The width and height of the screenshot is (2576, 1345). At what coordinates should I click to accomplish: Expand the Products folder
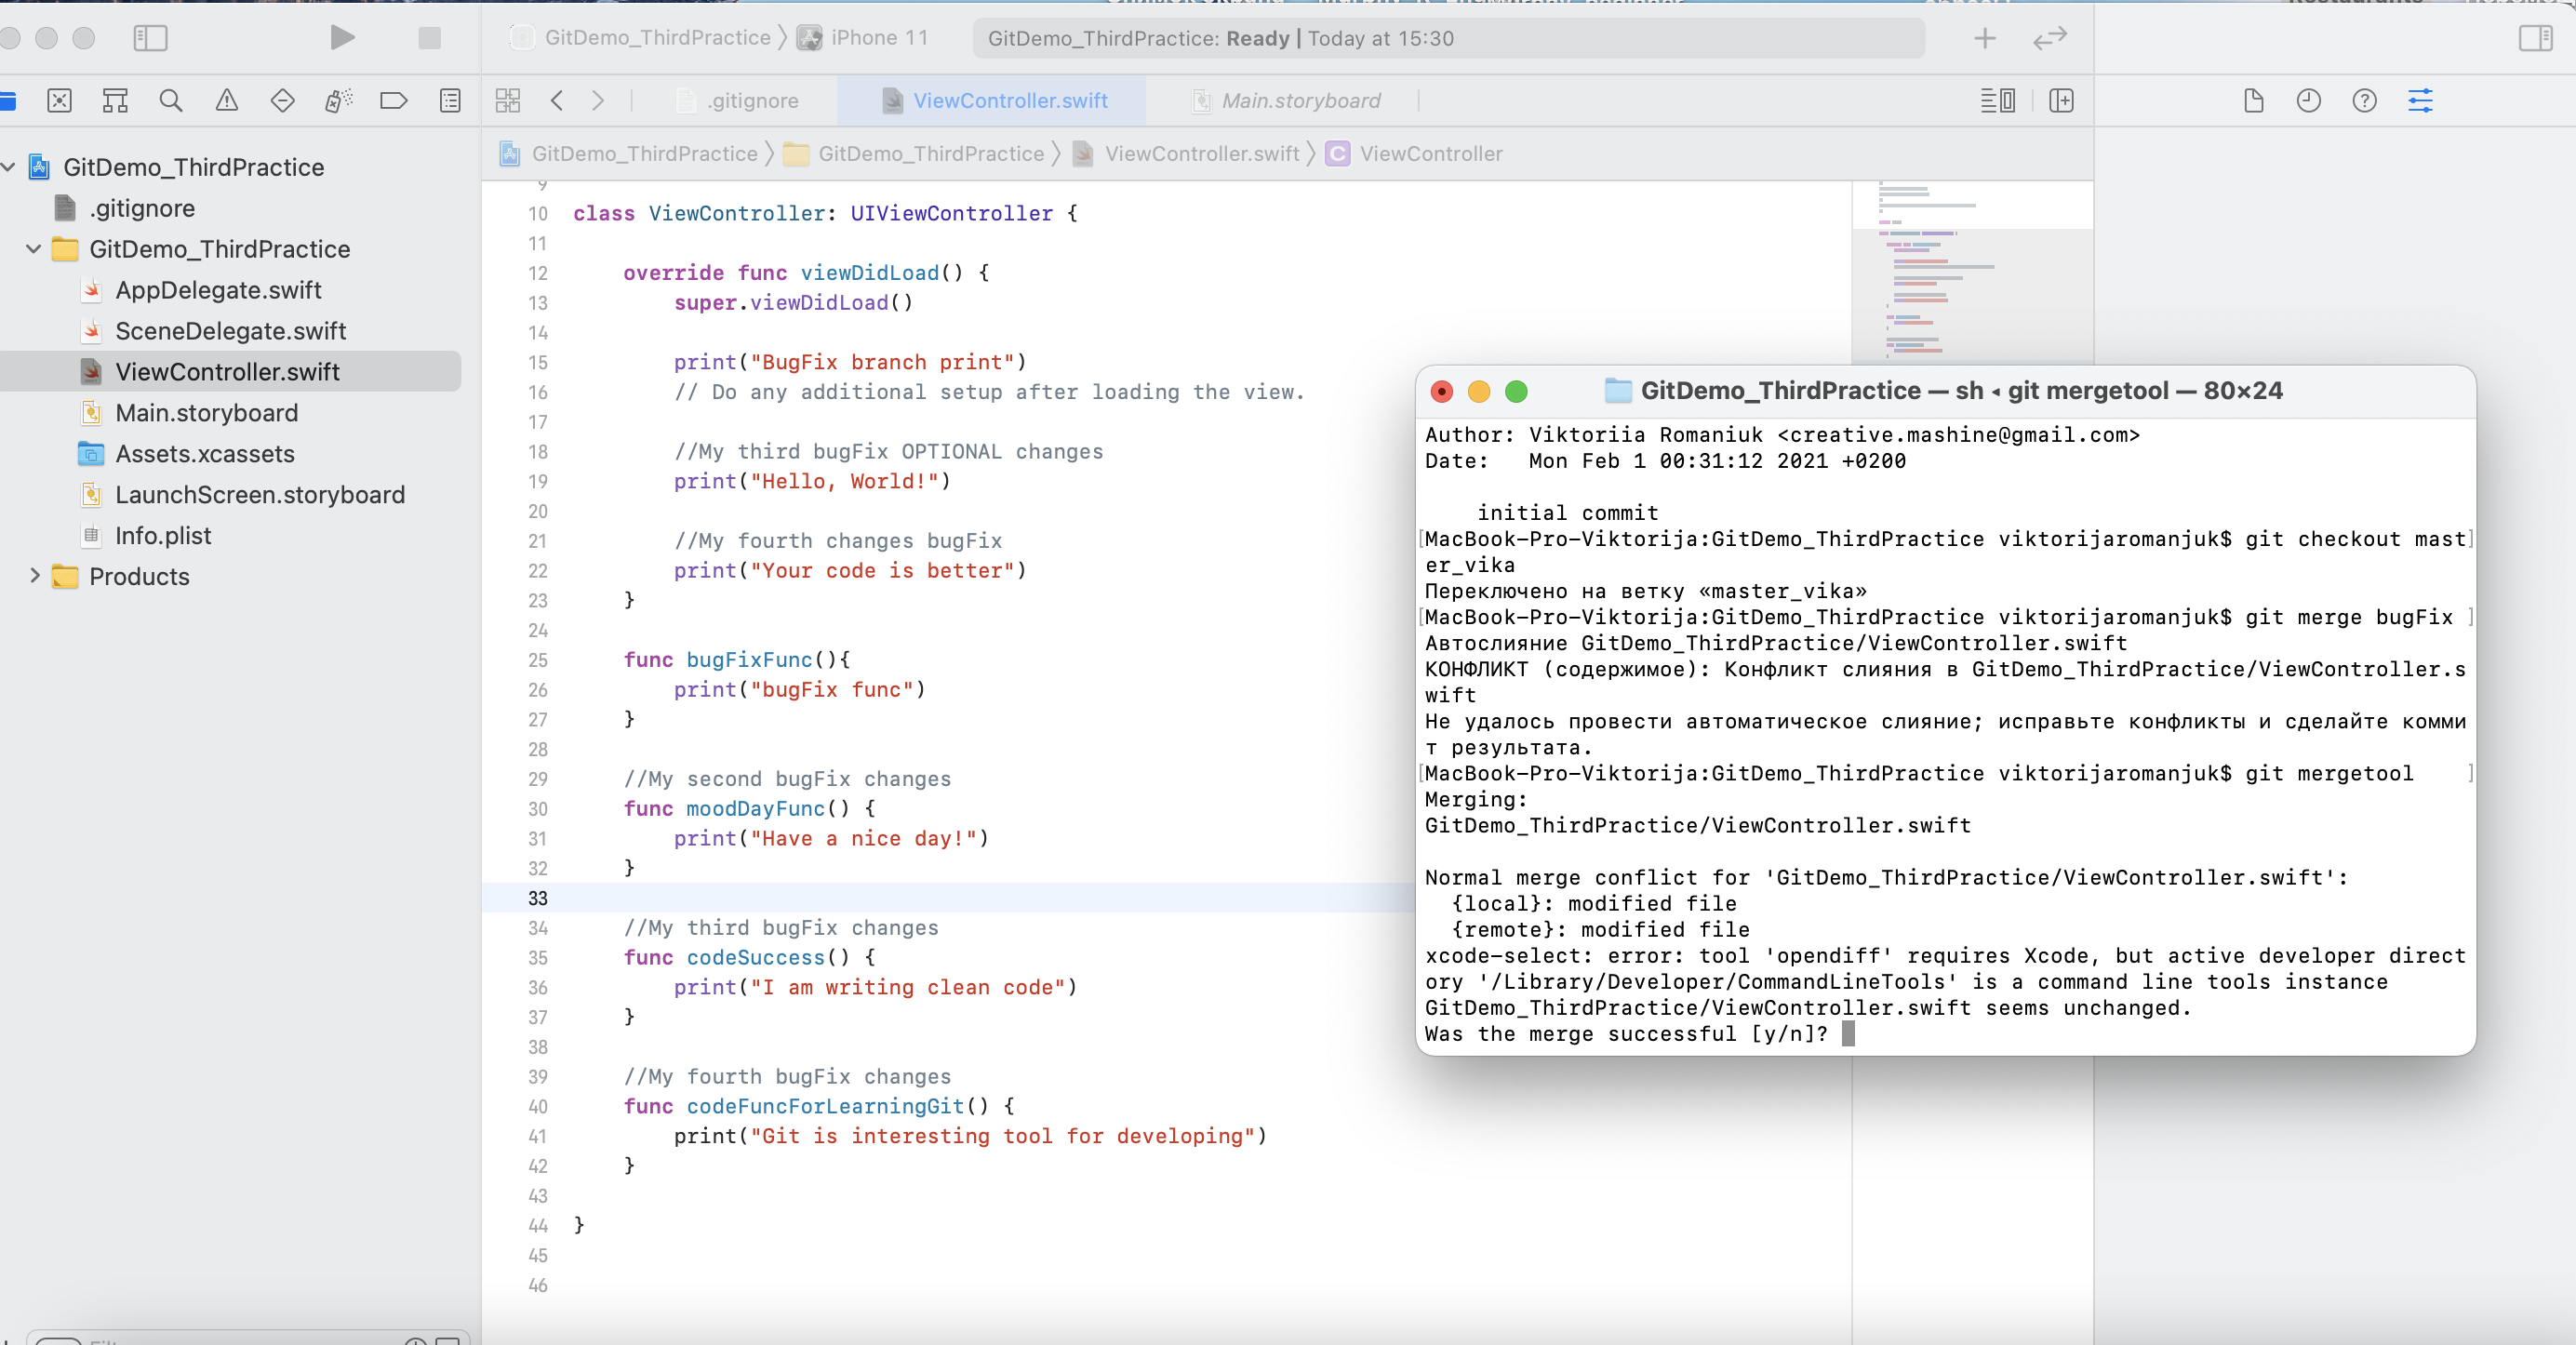tap(34, 576)
